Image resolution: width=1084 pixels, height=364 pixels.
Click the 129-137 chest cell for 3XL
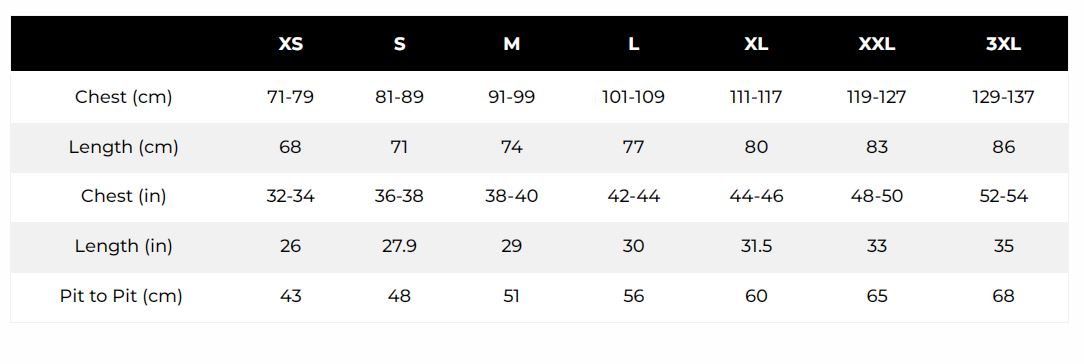[x=1003, y=97]
